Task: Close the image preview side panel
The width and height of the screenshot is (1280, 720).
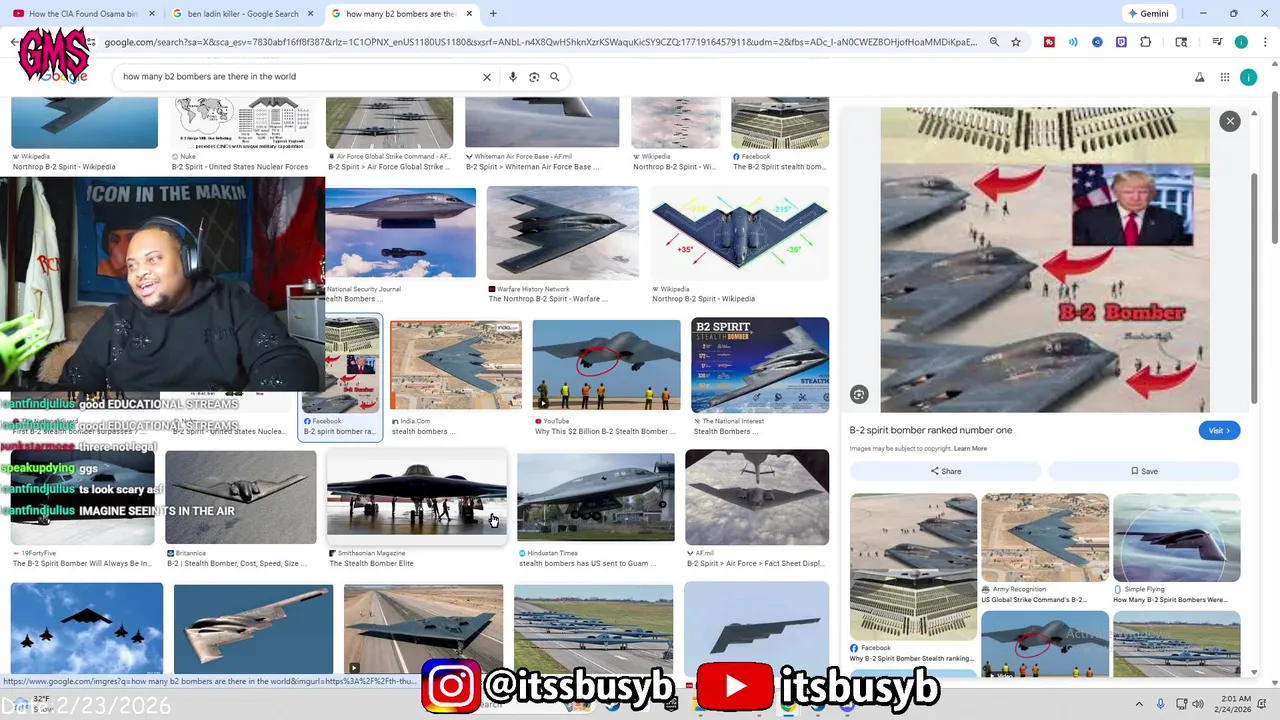Action: [x=1230, y=121]
